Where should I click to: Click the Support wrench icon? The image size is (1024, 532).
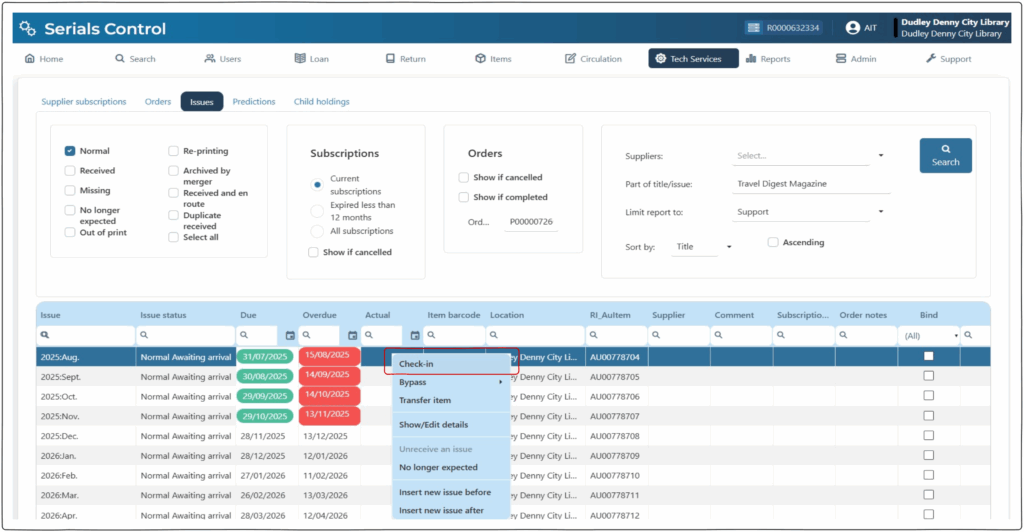[931, 59]
